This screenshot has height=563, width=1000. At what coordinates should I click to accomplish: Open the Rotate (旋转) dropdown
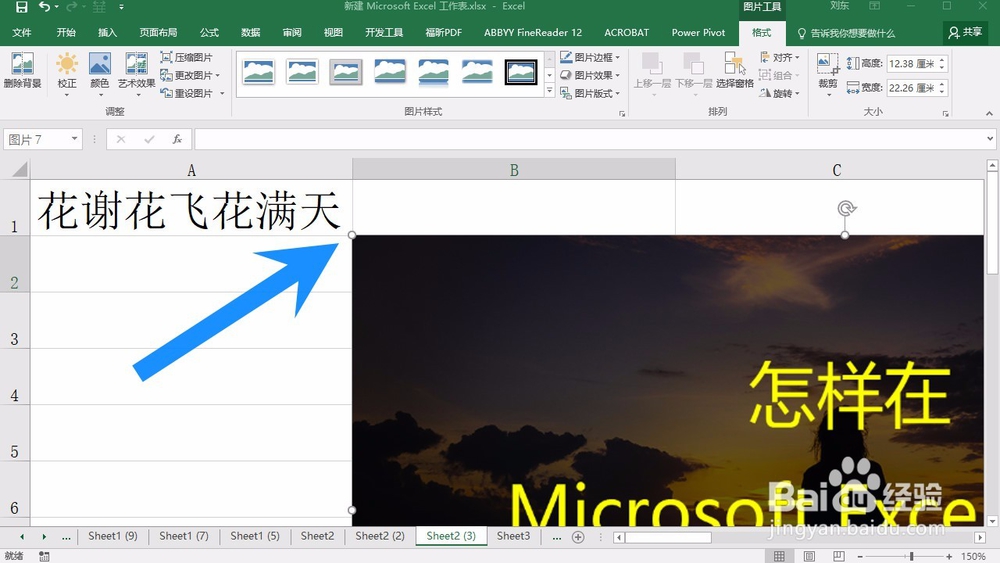point(779,93)
